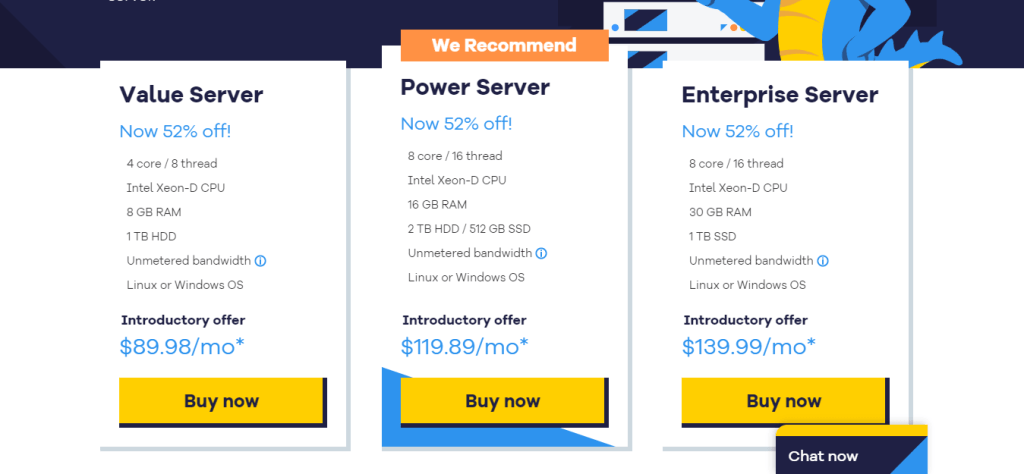The height and width of the screenshot is (474, 1024).
Task: Click the $119.89/mo introductory price
Action: pos(464,347)
